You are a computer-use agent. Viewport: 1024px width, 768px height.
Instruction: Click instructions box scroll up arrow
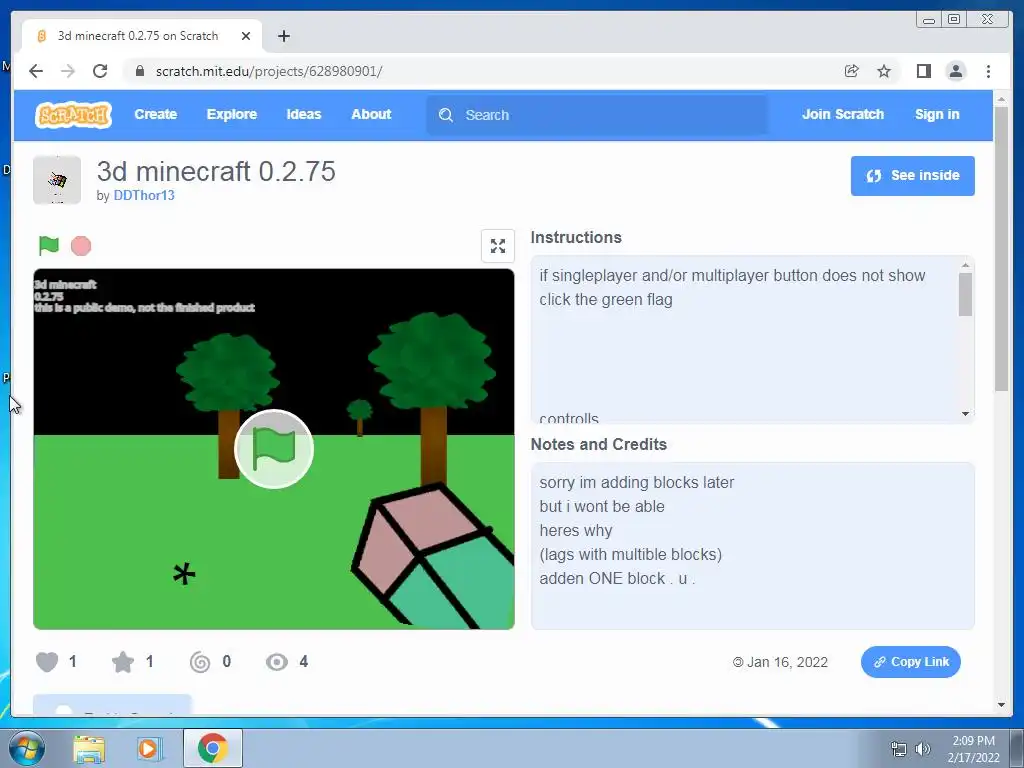(x=965, y=265)
